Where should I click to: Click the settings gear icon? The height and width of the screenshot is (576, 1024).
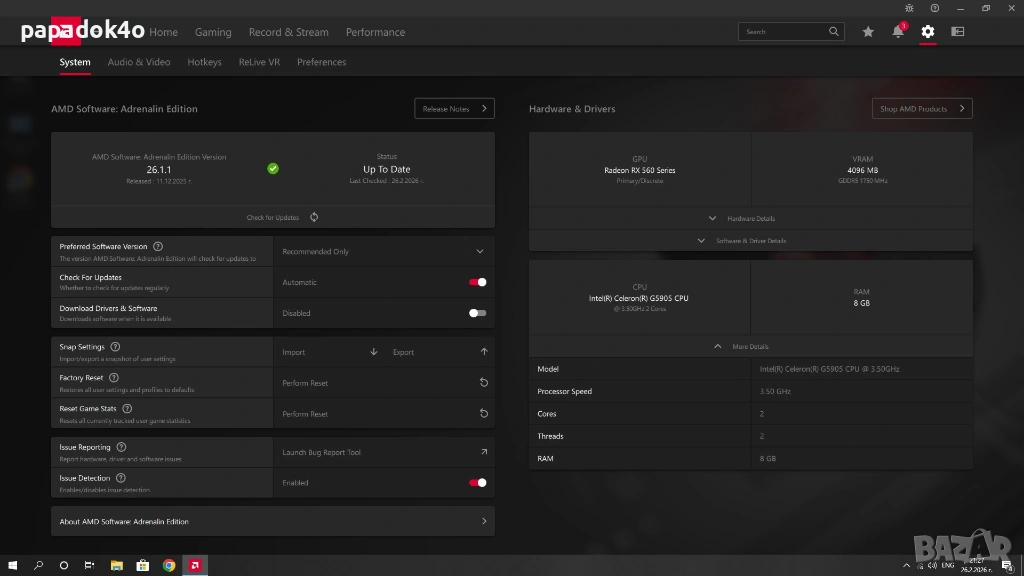928,32
